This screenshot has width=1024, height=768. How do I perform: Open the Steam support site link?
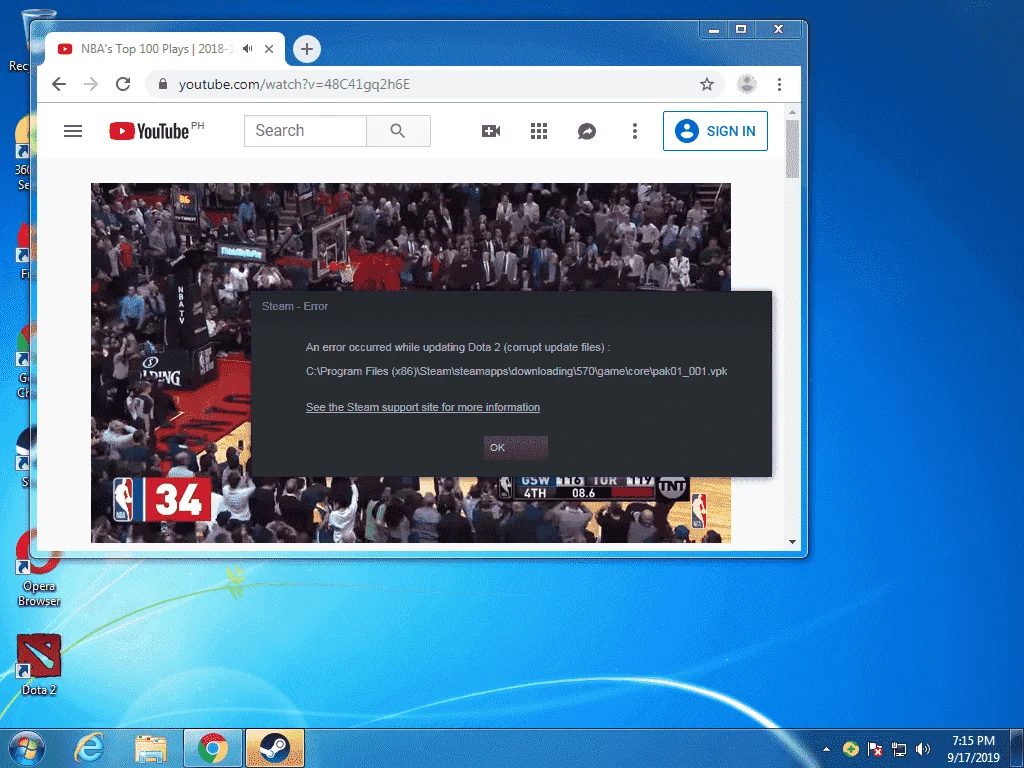[423, 407]
